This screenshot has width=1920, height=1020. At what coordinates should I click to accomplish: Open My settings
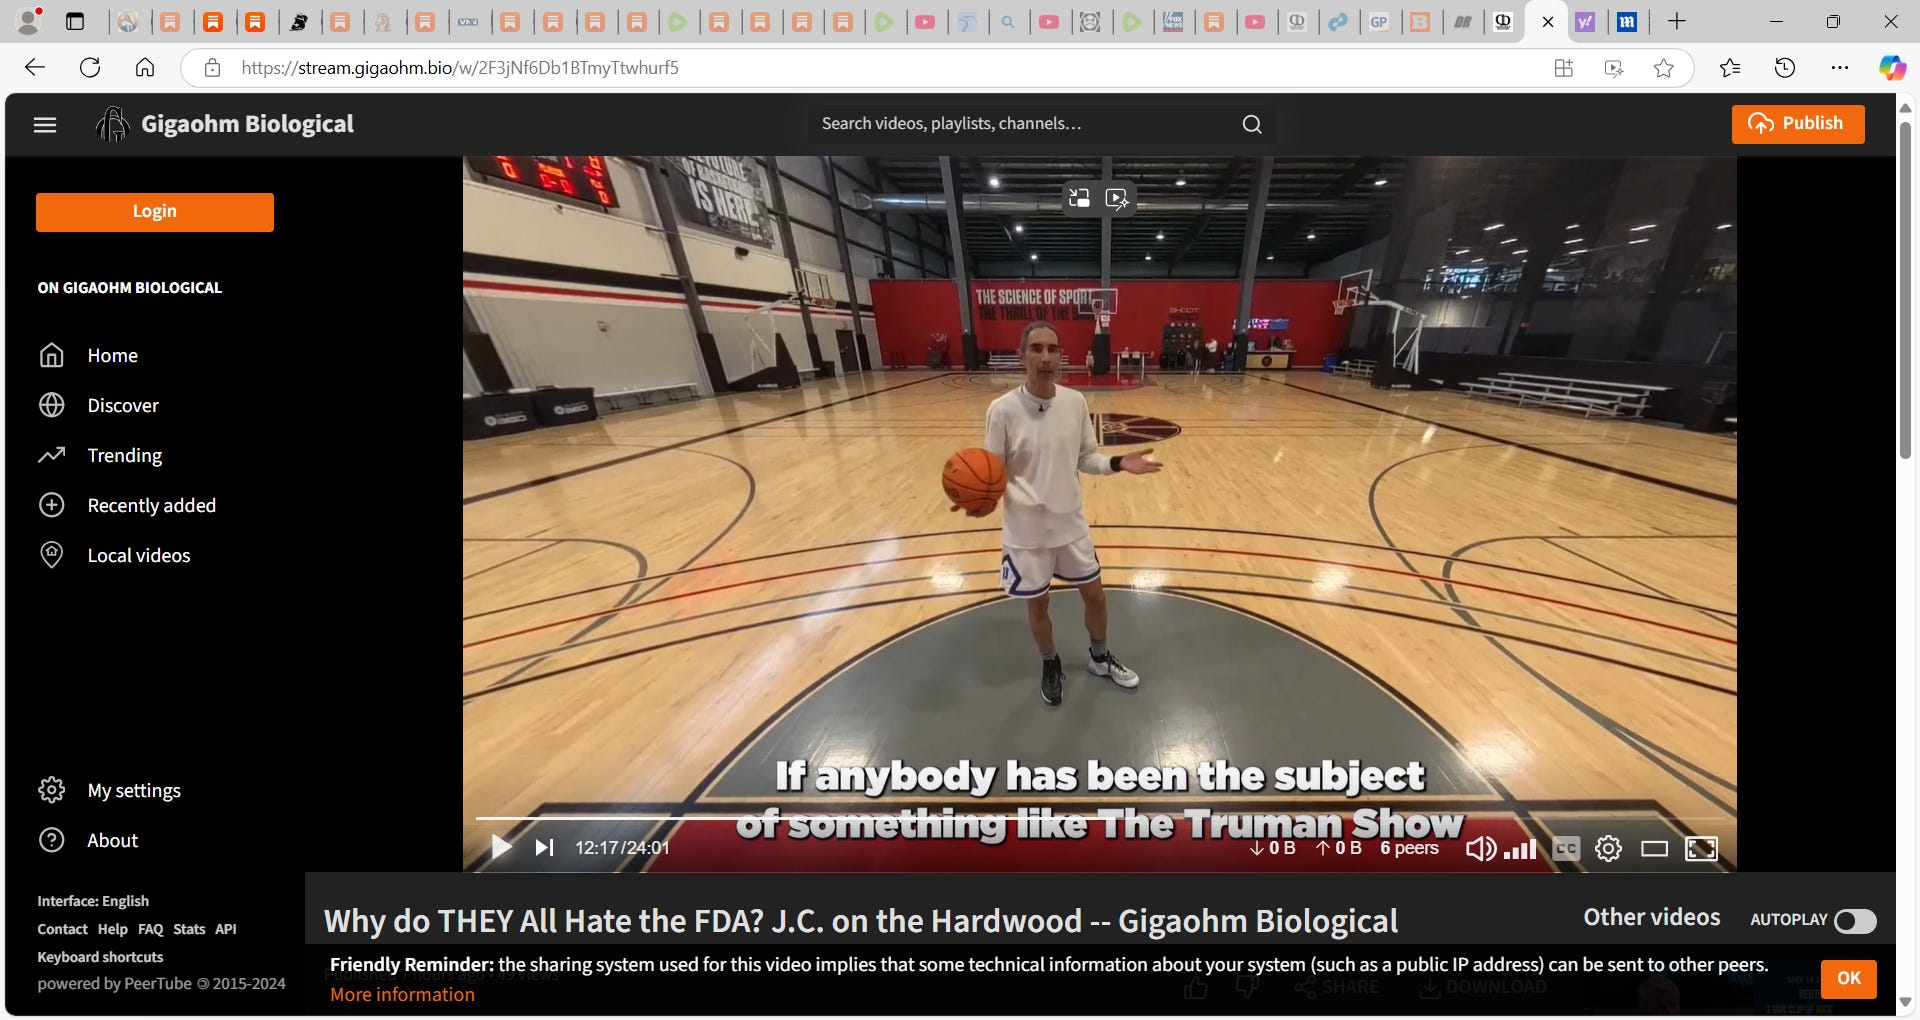point(134,791)
